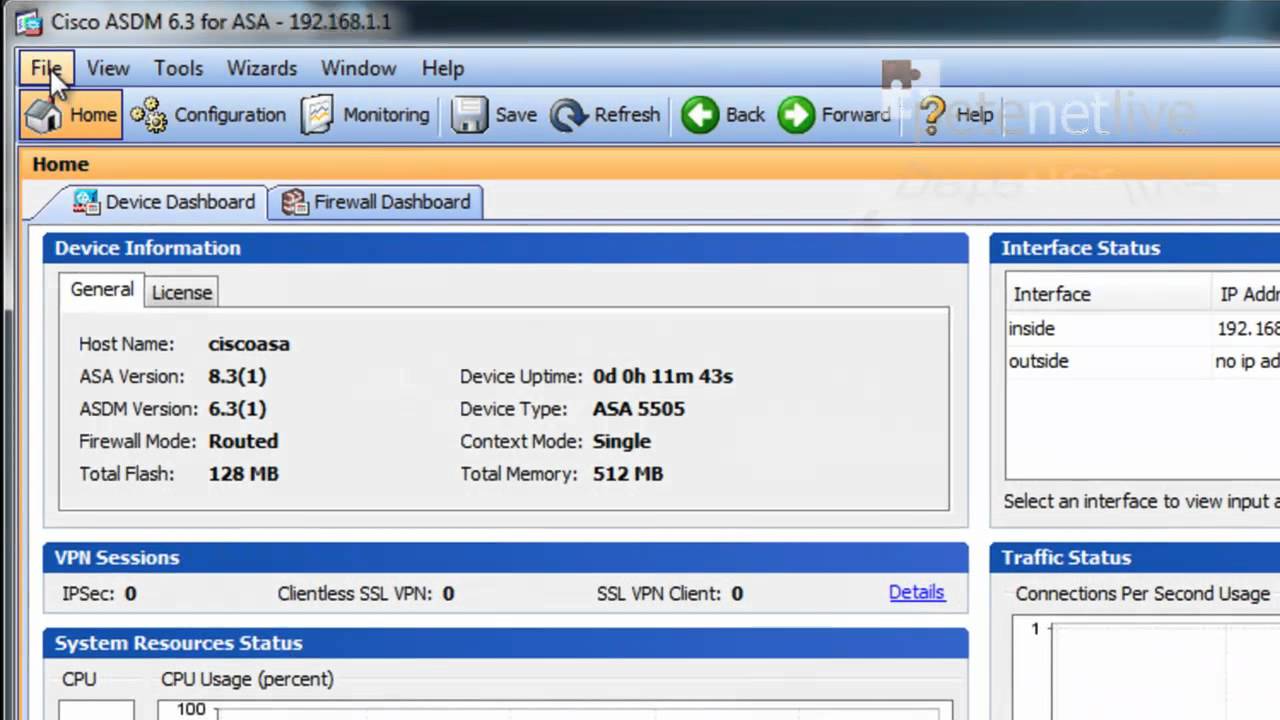Select the outside interface row

1142,361
